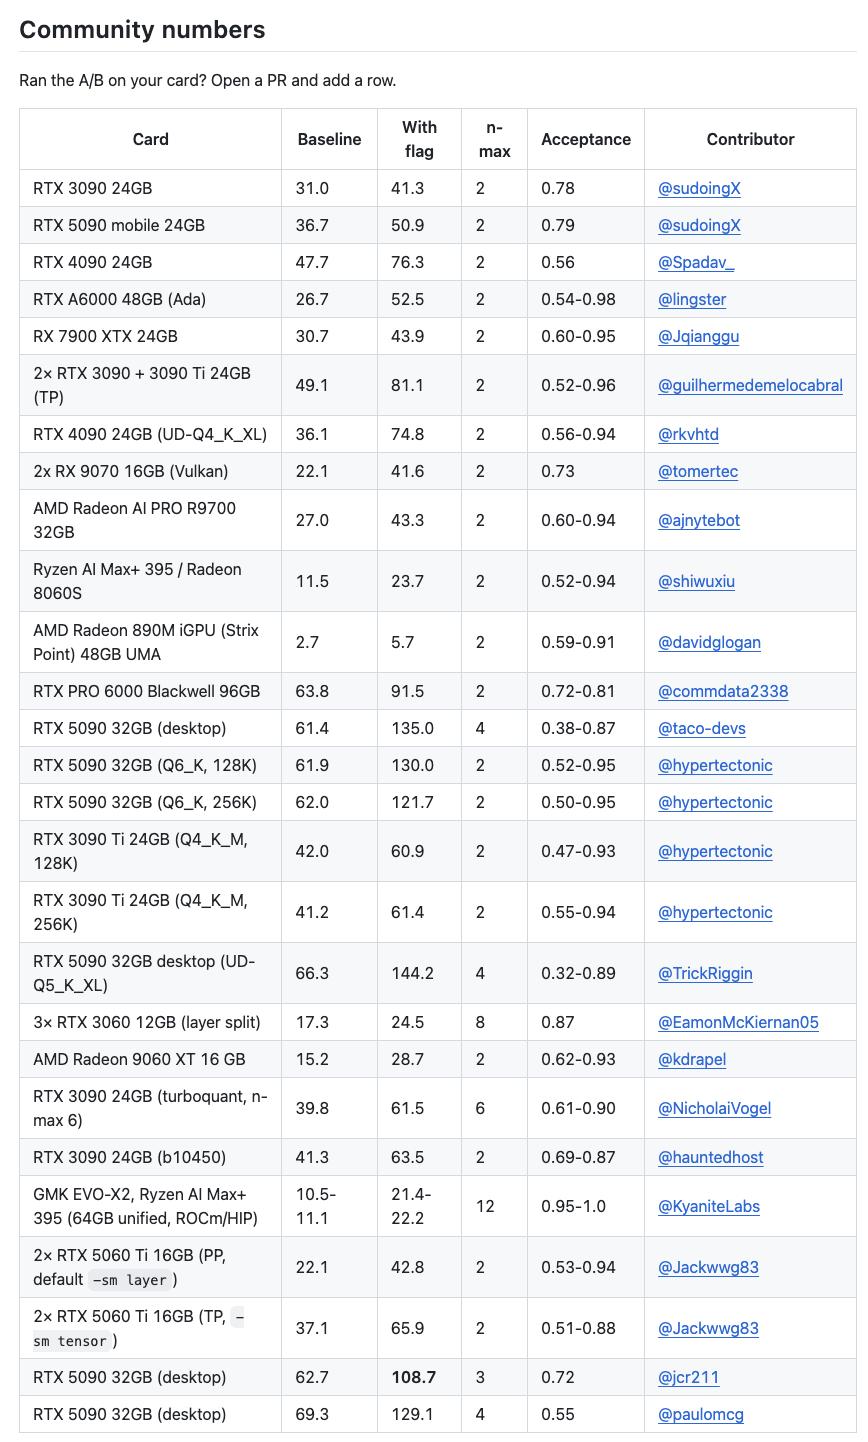Screen dimensions: 868x1442
Task: Follow the @hauntedhost contributor link
Action: coord(711,1157)
